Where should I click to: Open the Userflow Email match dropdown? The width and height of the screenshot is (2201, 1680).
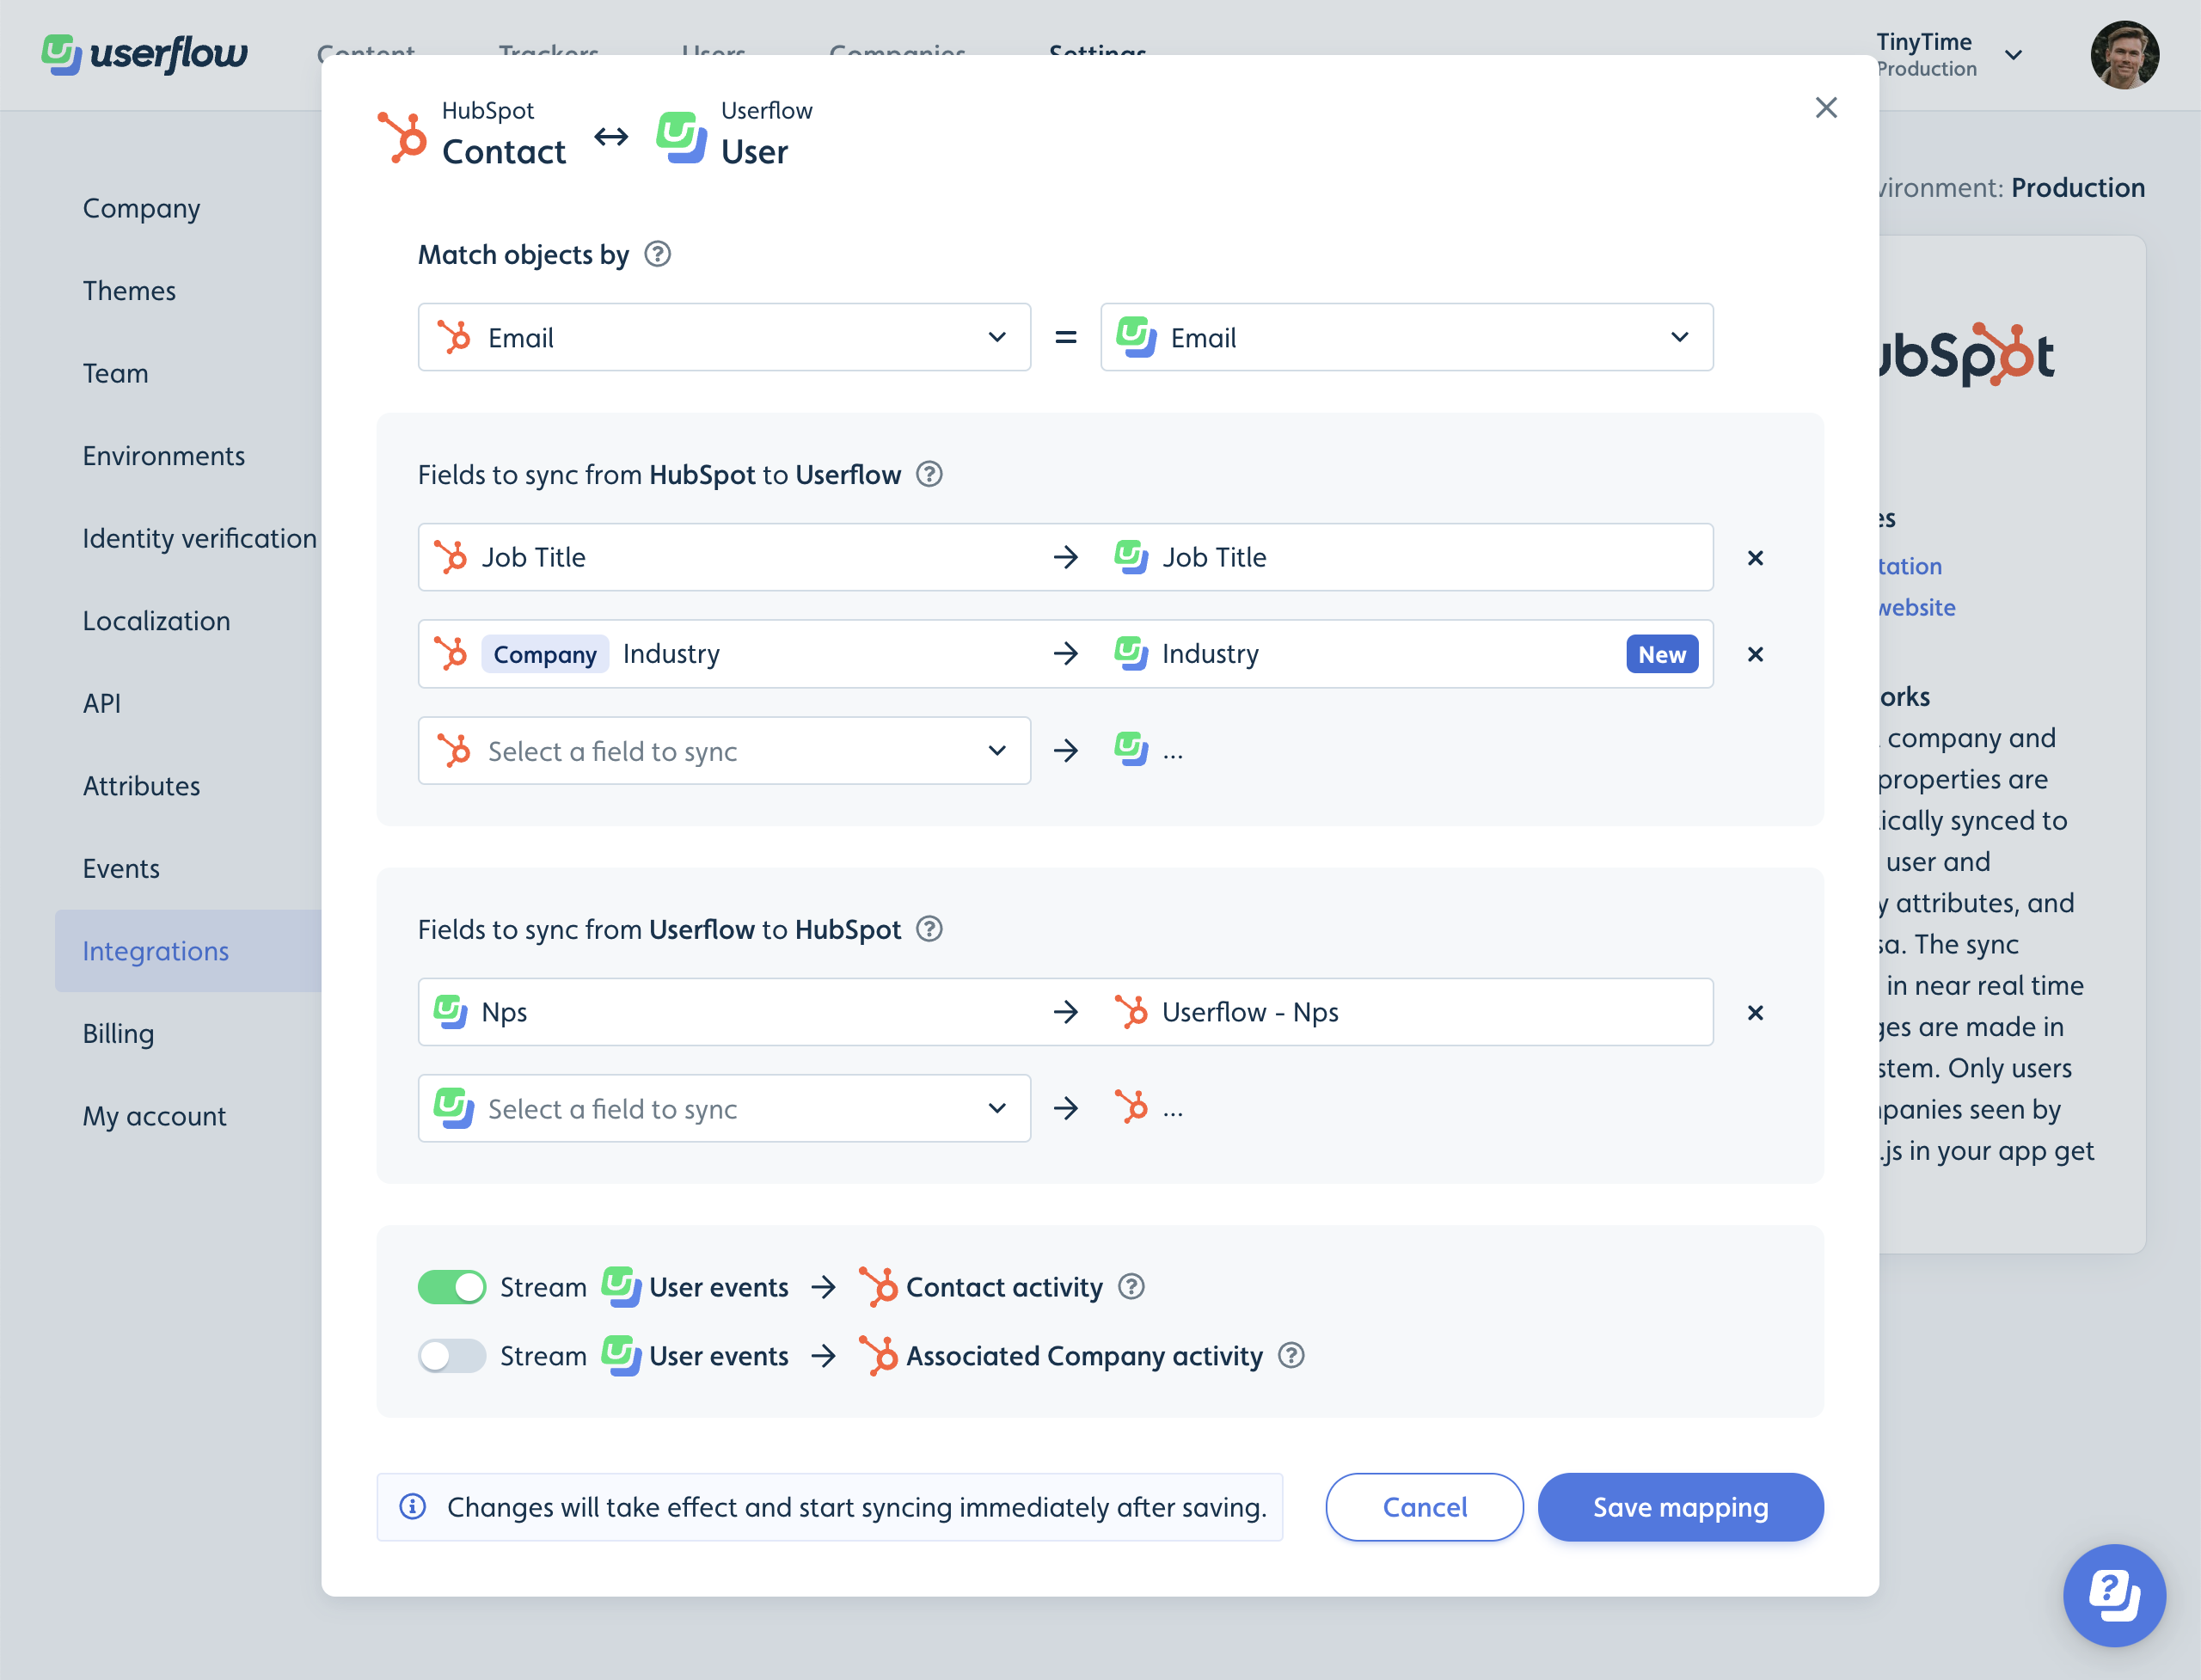coord(1406,337)
